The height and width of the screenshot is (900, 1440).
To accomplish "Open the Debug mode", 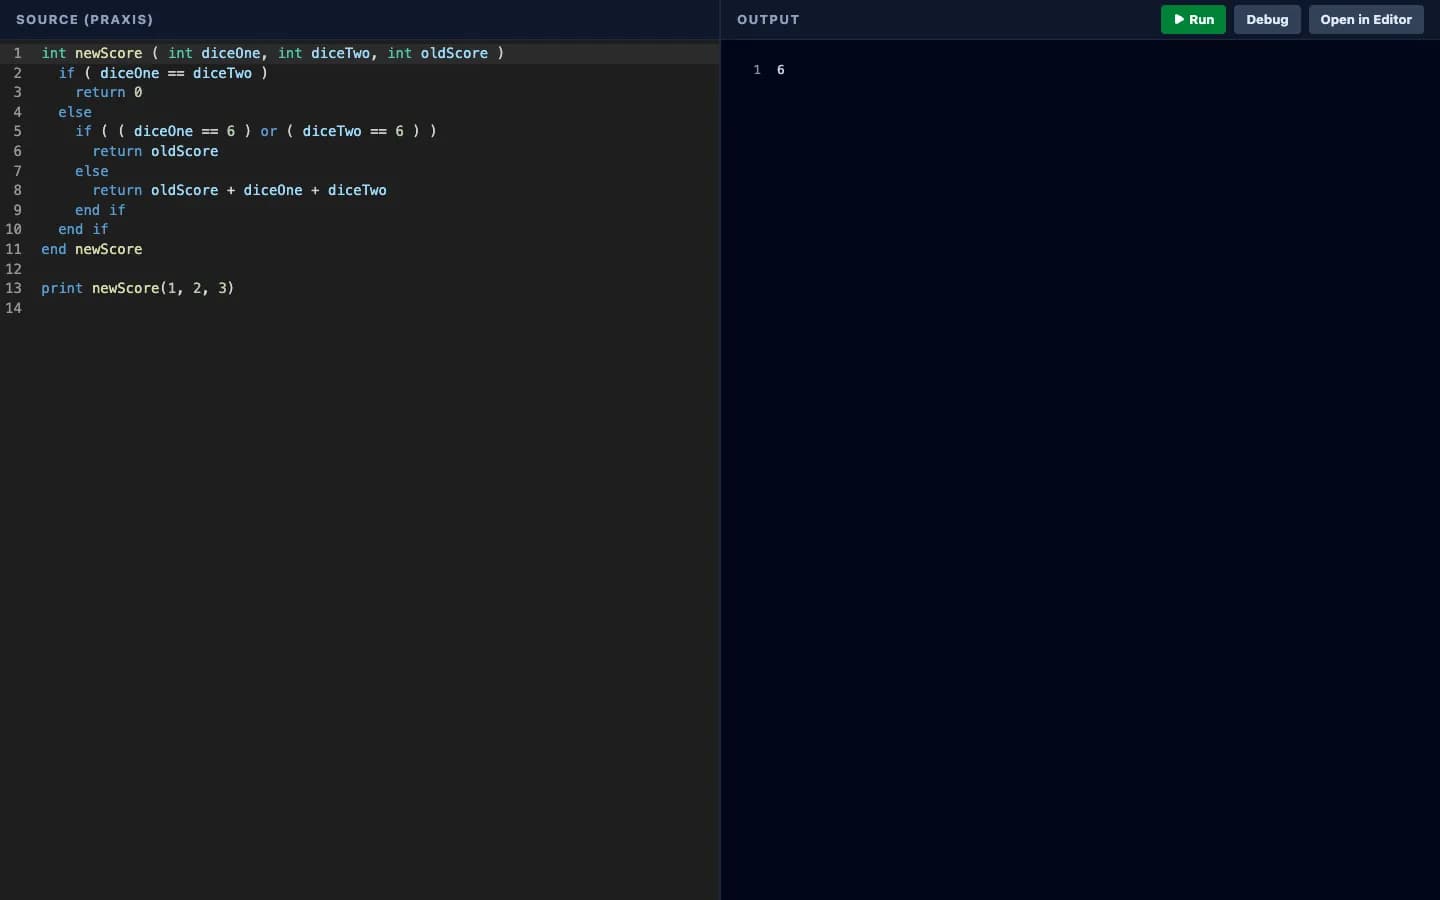I will coord(1267,20).
